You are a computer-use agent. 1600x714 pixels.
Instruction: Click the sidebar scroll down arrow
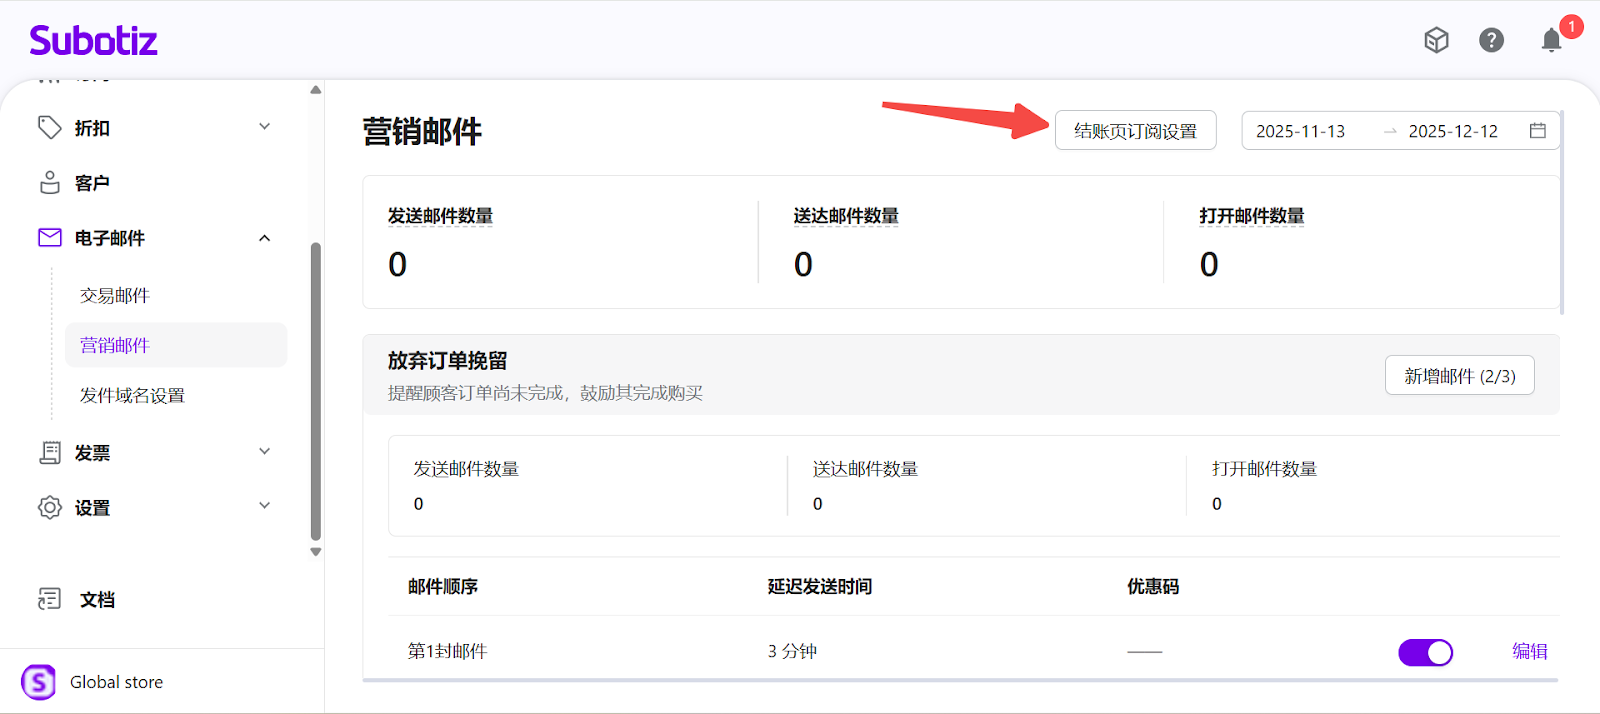click(316, 552)
